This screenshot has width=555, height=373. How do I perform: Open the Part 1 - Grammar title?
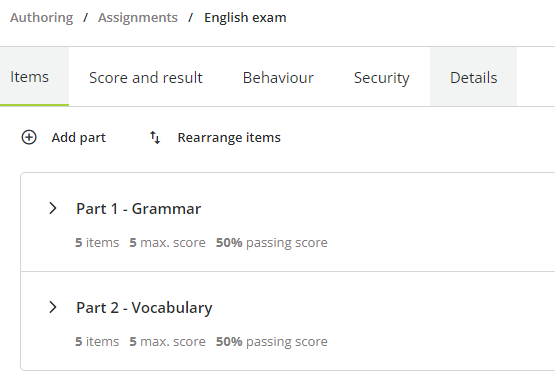pyautogui.click(x=139, y=208)
